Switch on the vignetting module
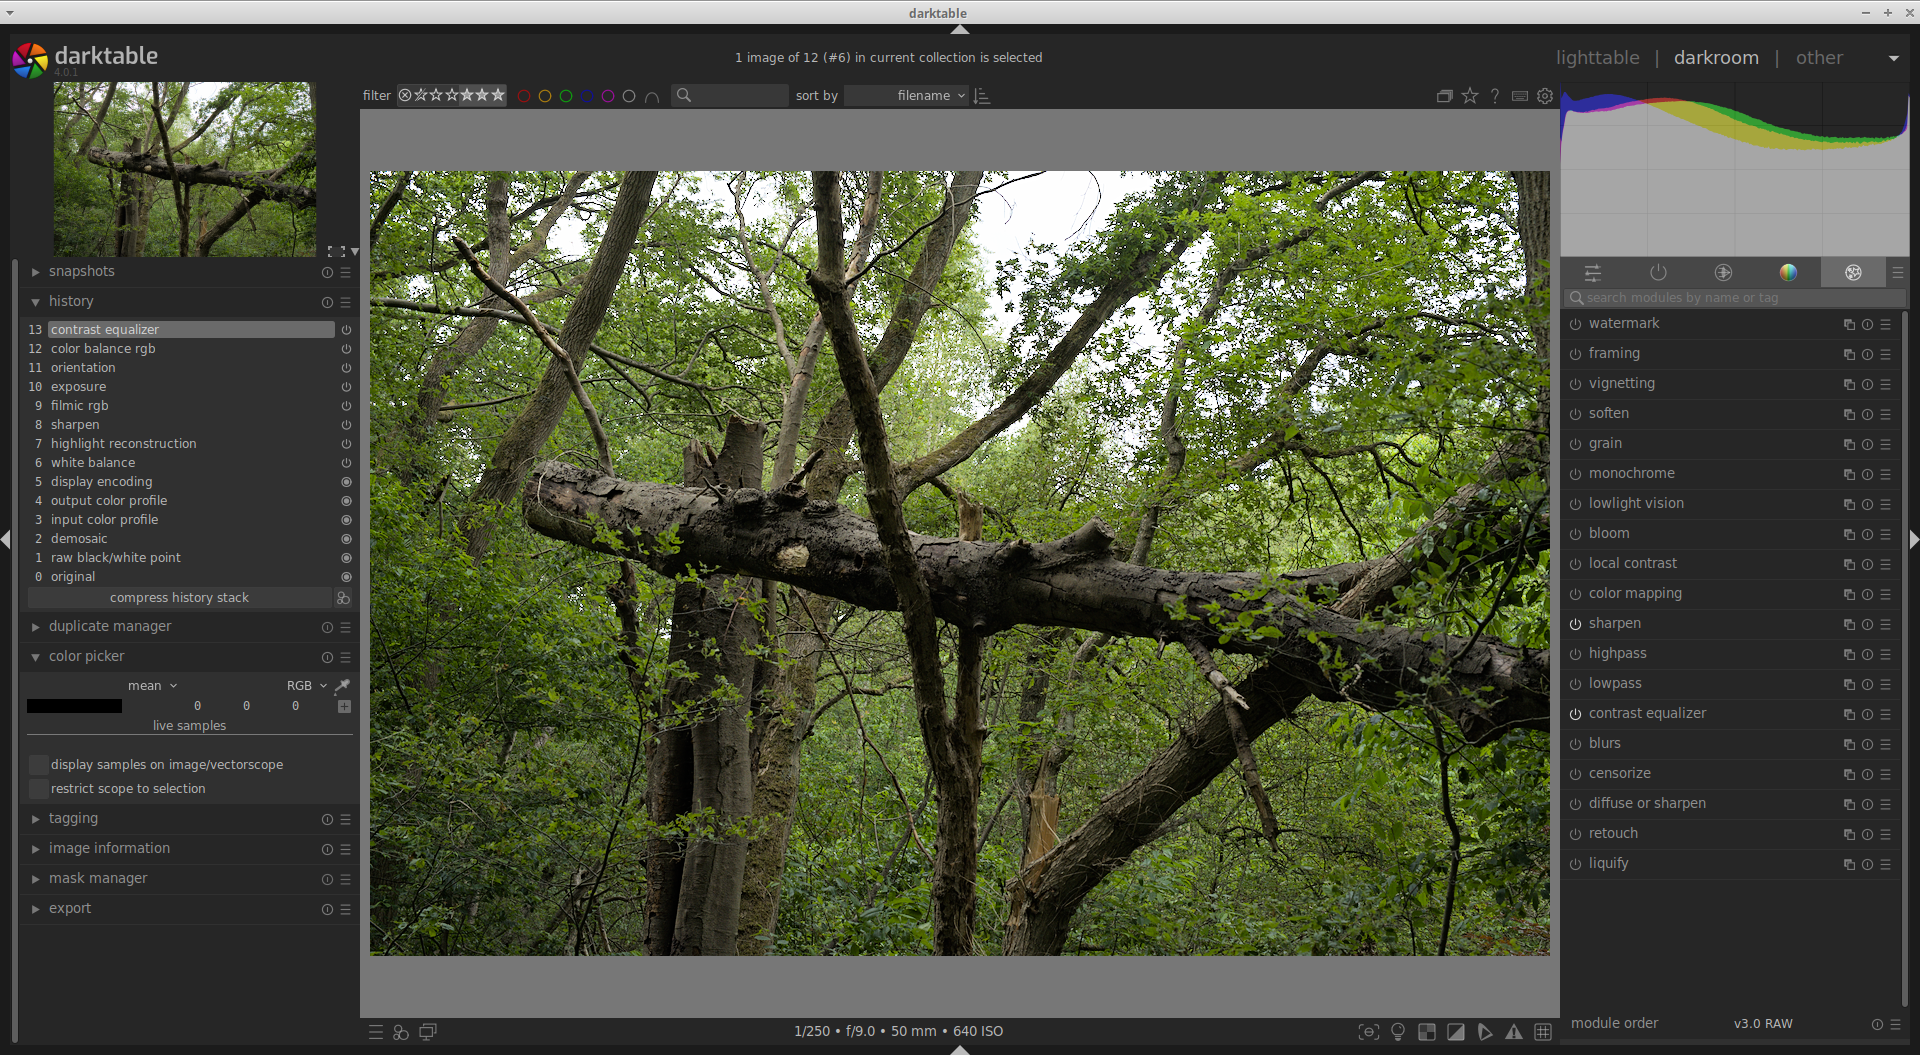 coord(1575,384)
